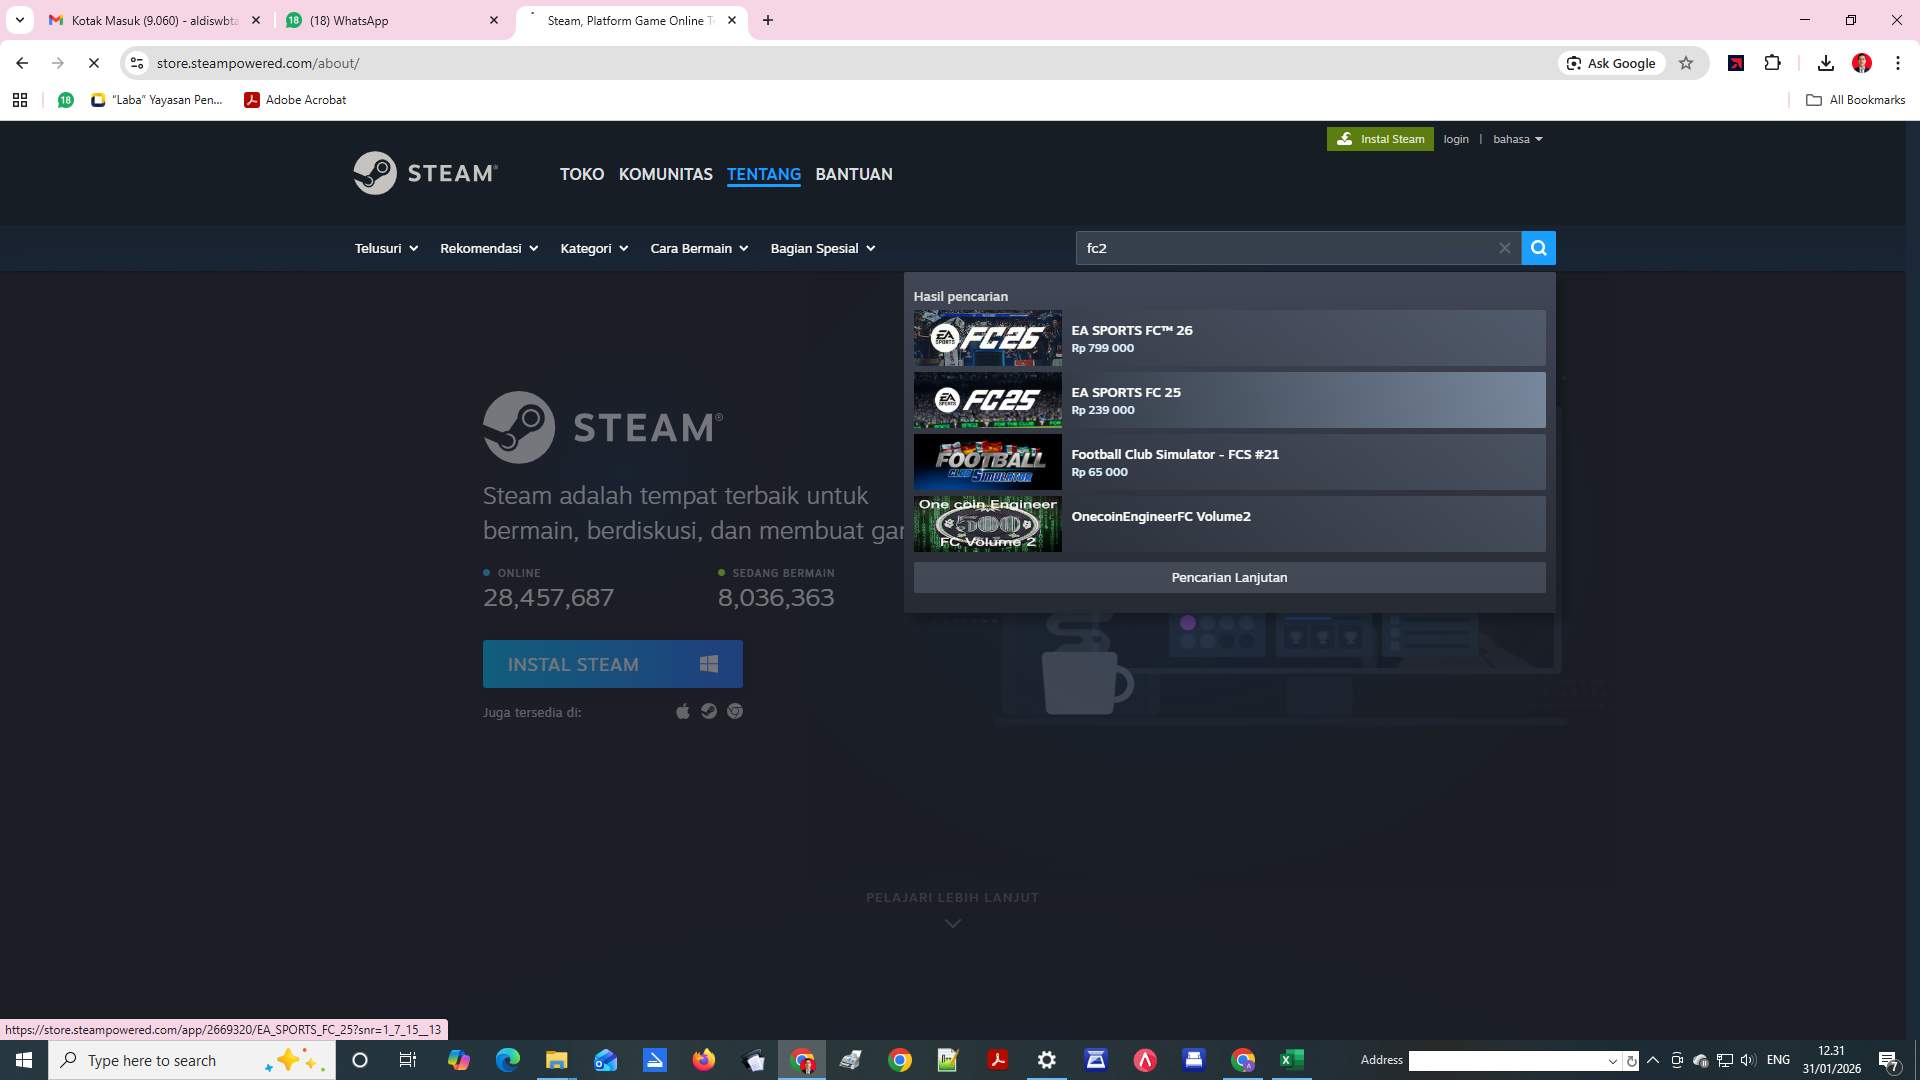The image size is (1920, 1080).
Task: Open the TOKO menu item
Action: pyautogui.click(x=582, y=174)
